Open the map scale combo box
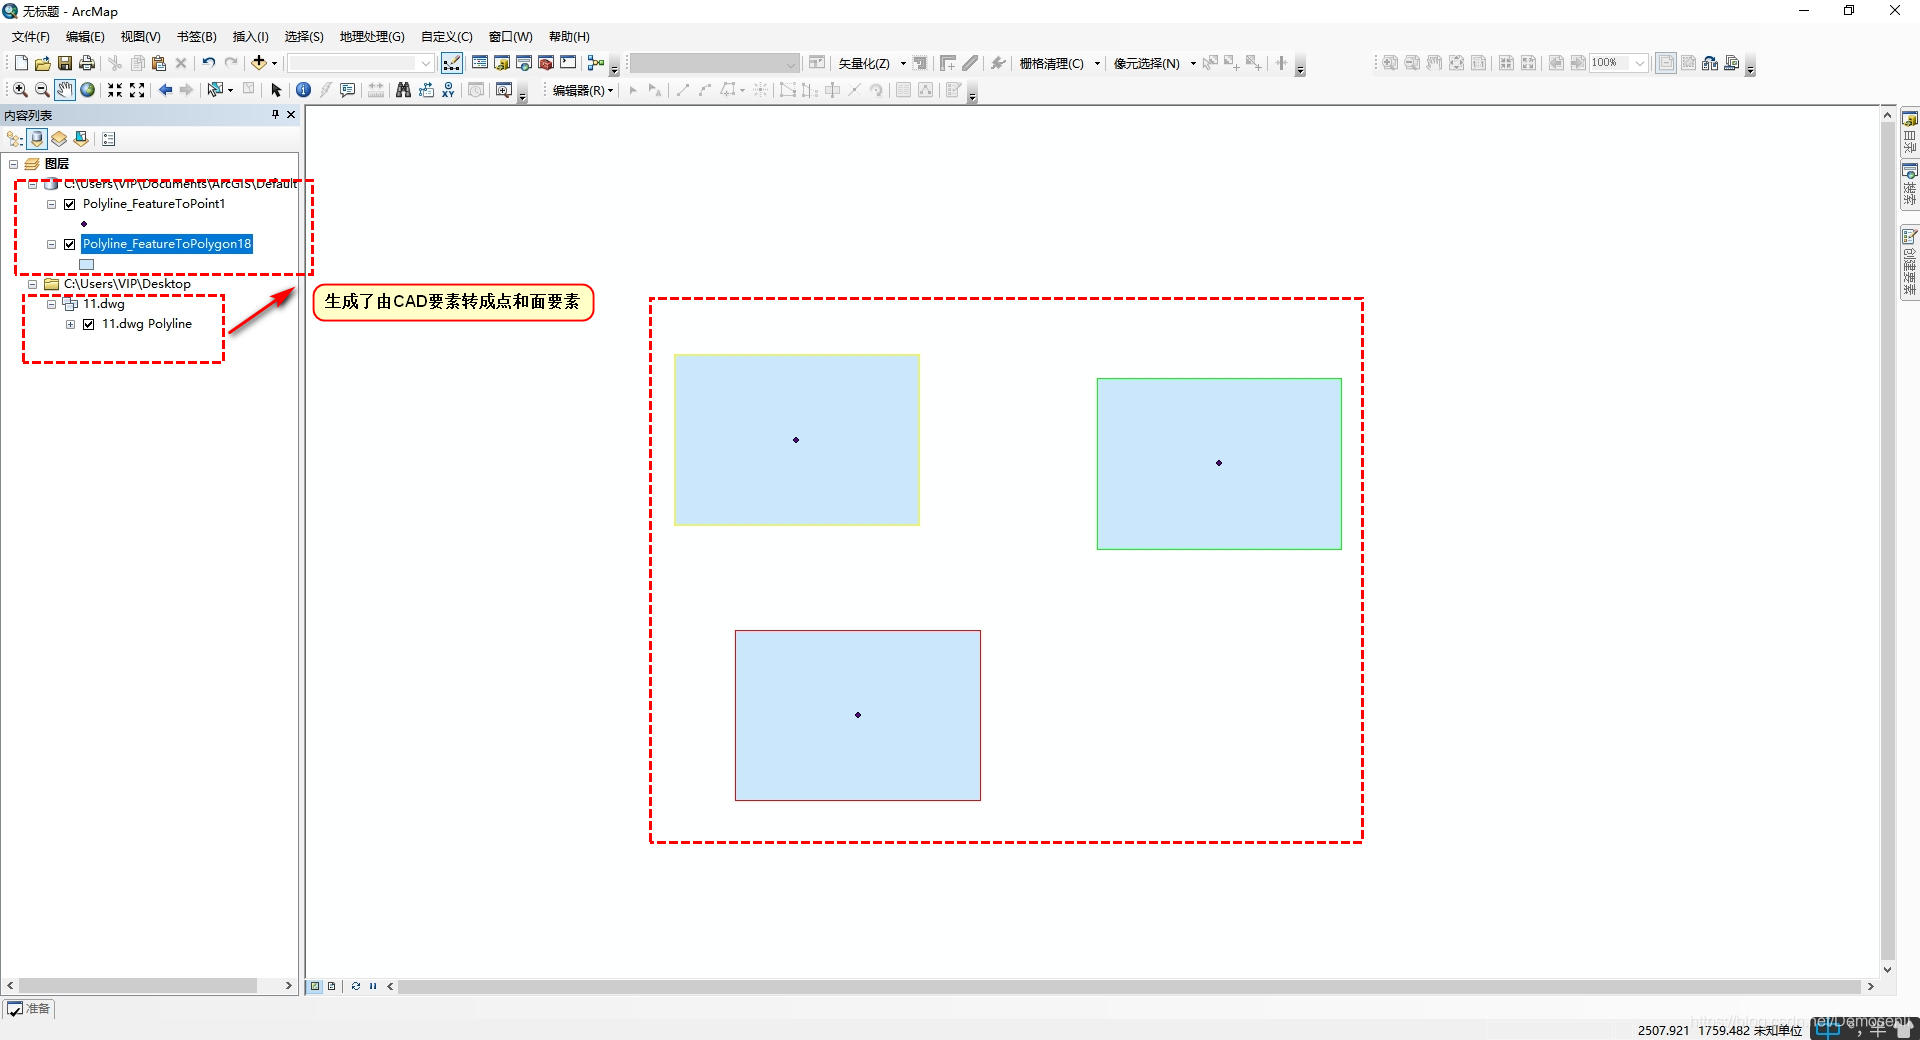 [360, 63]
